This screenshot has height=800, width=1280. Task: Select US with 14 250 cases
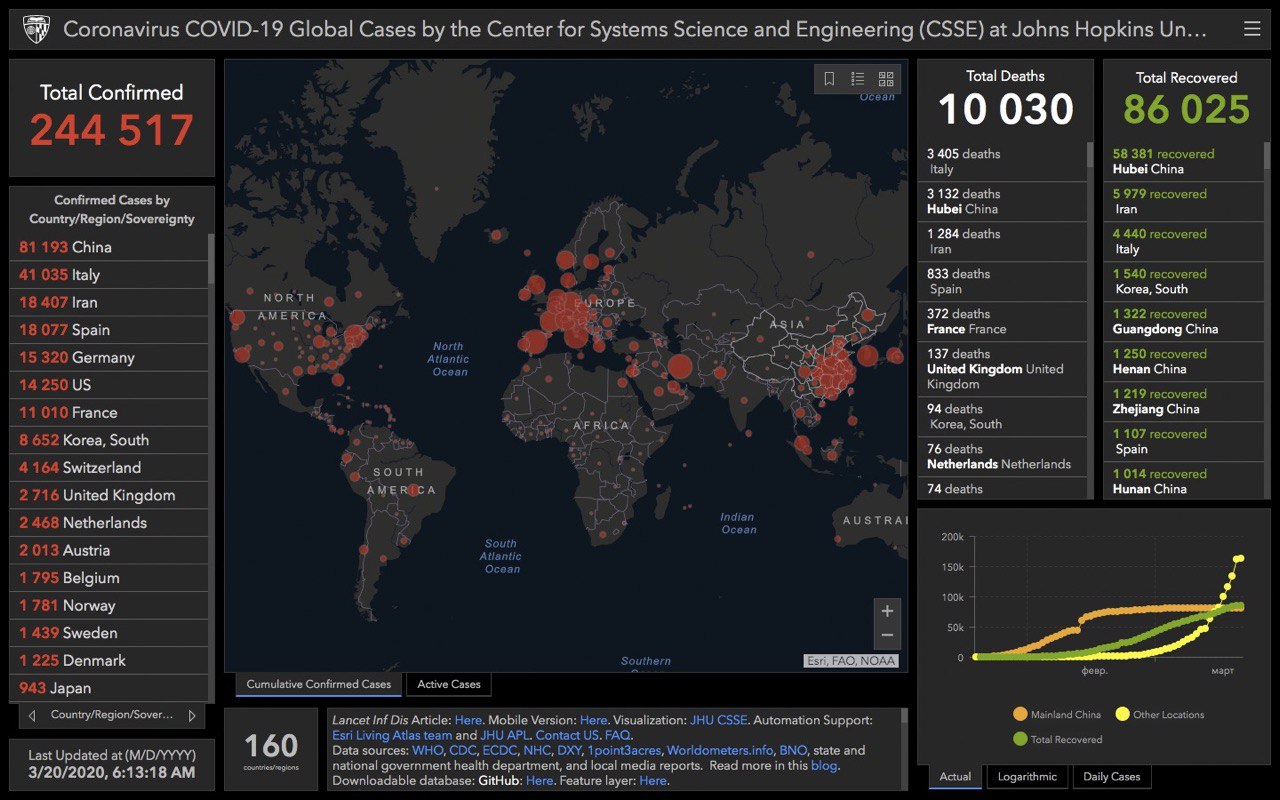point(110,385)
